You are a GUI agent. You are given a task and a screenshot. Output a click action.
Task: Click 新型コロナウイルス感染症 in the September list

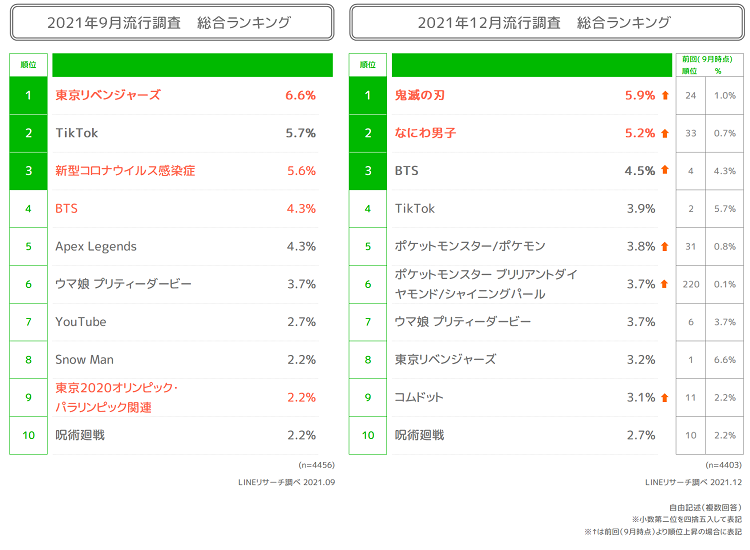point(125,171)
